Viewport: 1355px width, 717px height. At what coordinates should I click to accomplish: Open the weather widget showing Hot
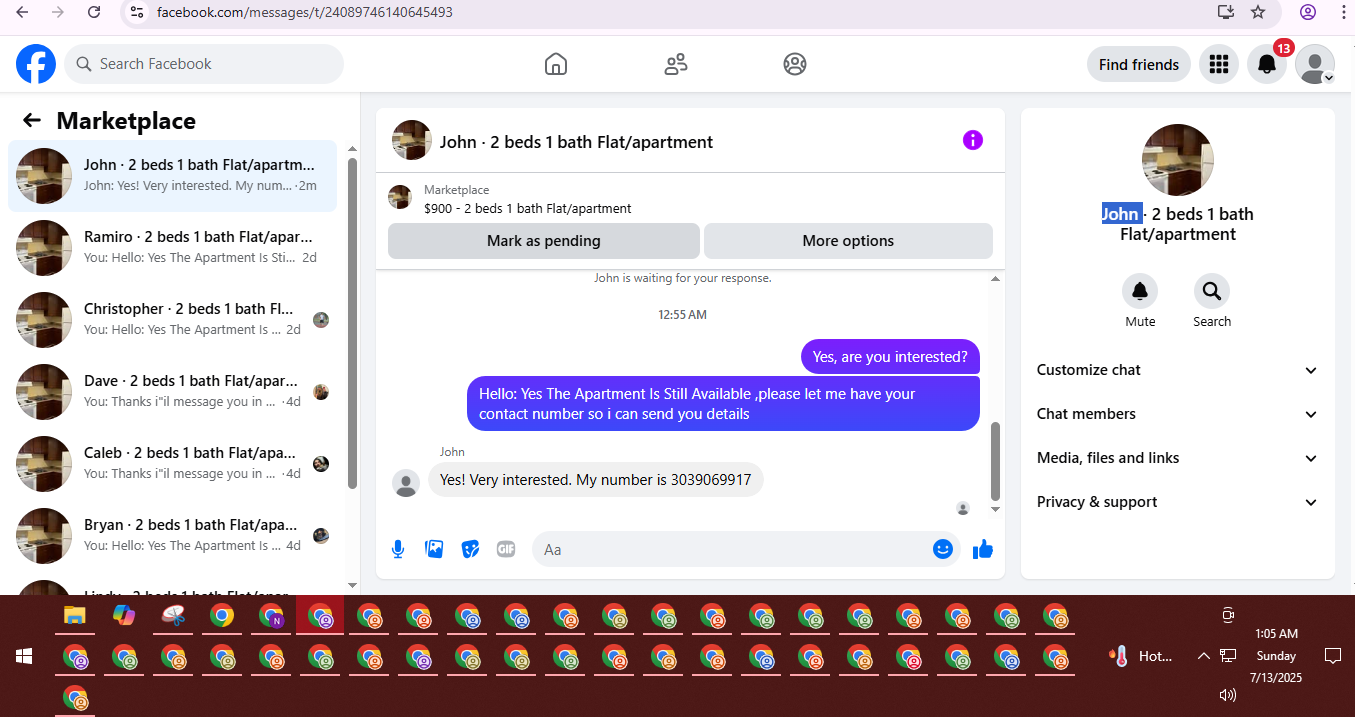[1141, 656]
